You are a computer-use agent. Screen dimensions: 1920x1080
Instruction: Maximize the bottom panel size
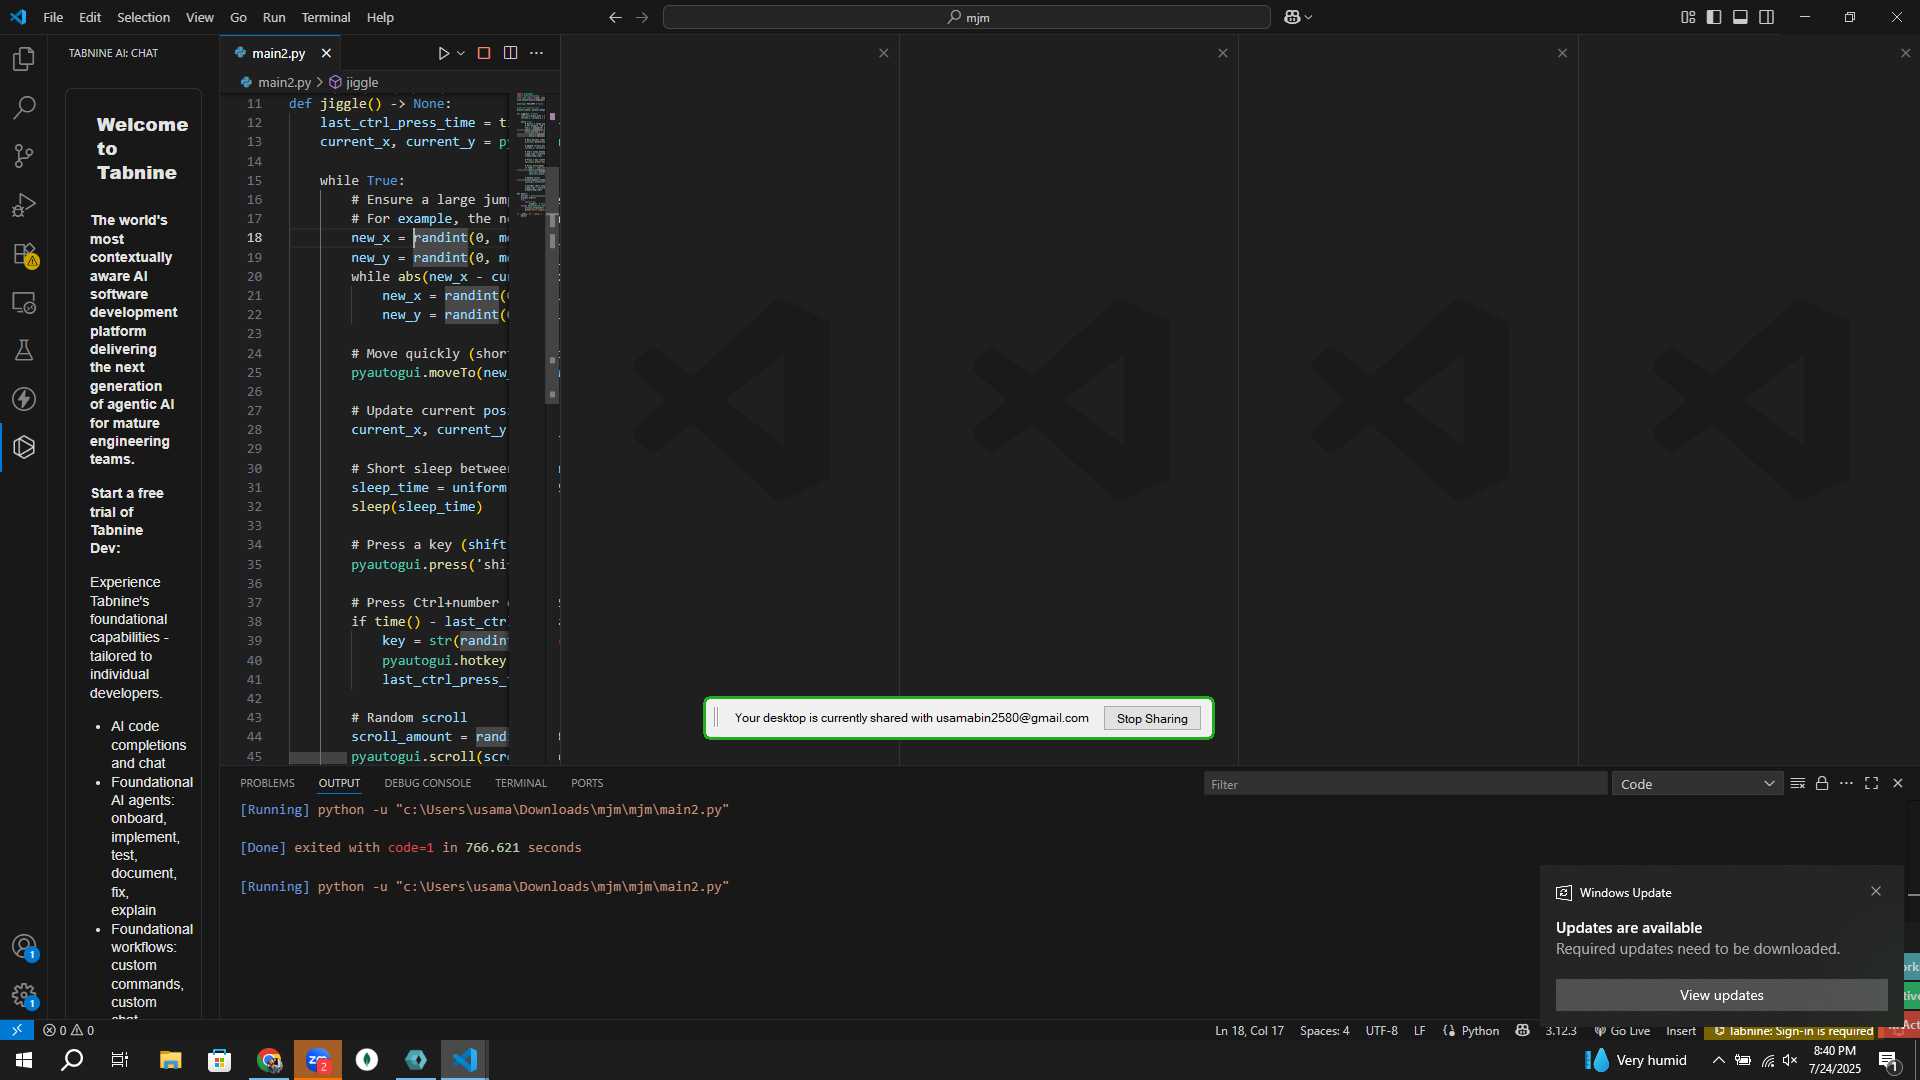tap(1871, 783)
